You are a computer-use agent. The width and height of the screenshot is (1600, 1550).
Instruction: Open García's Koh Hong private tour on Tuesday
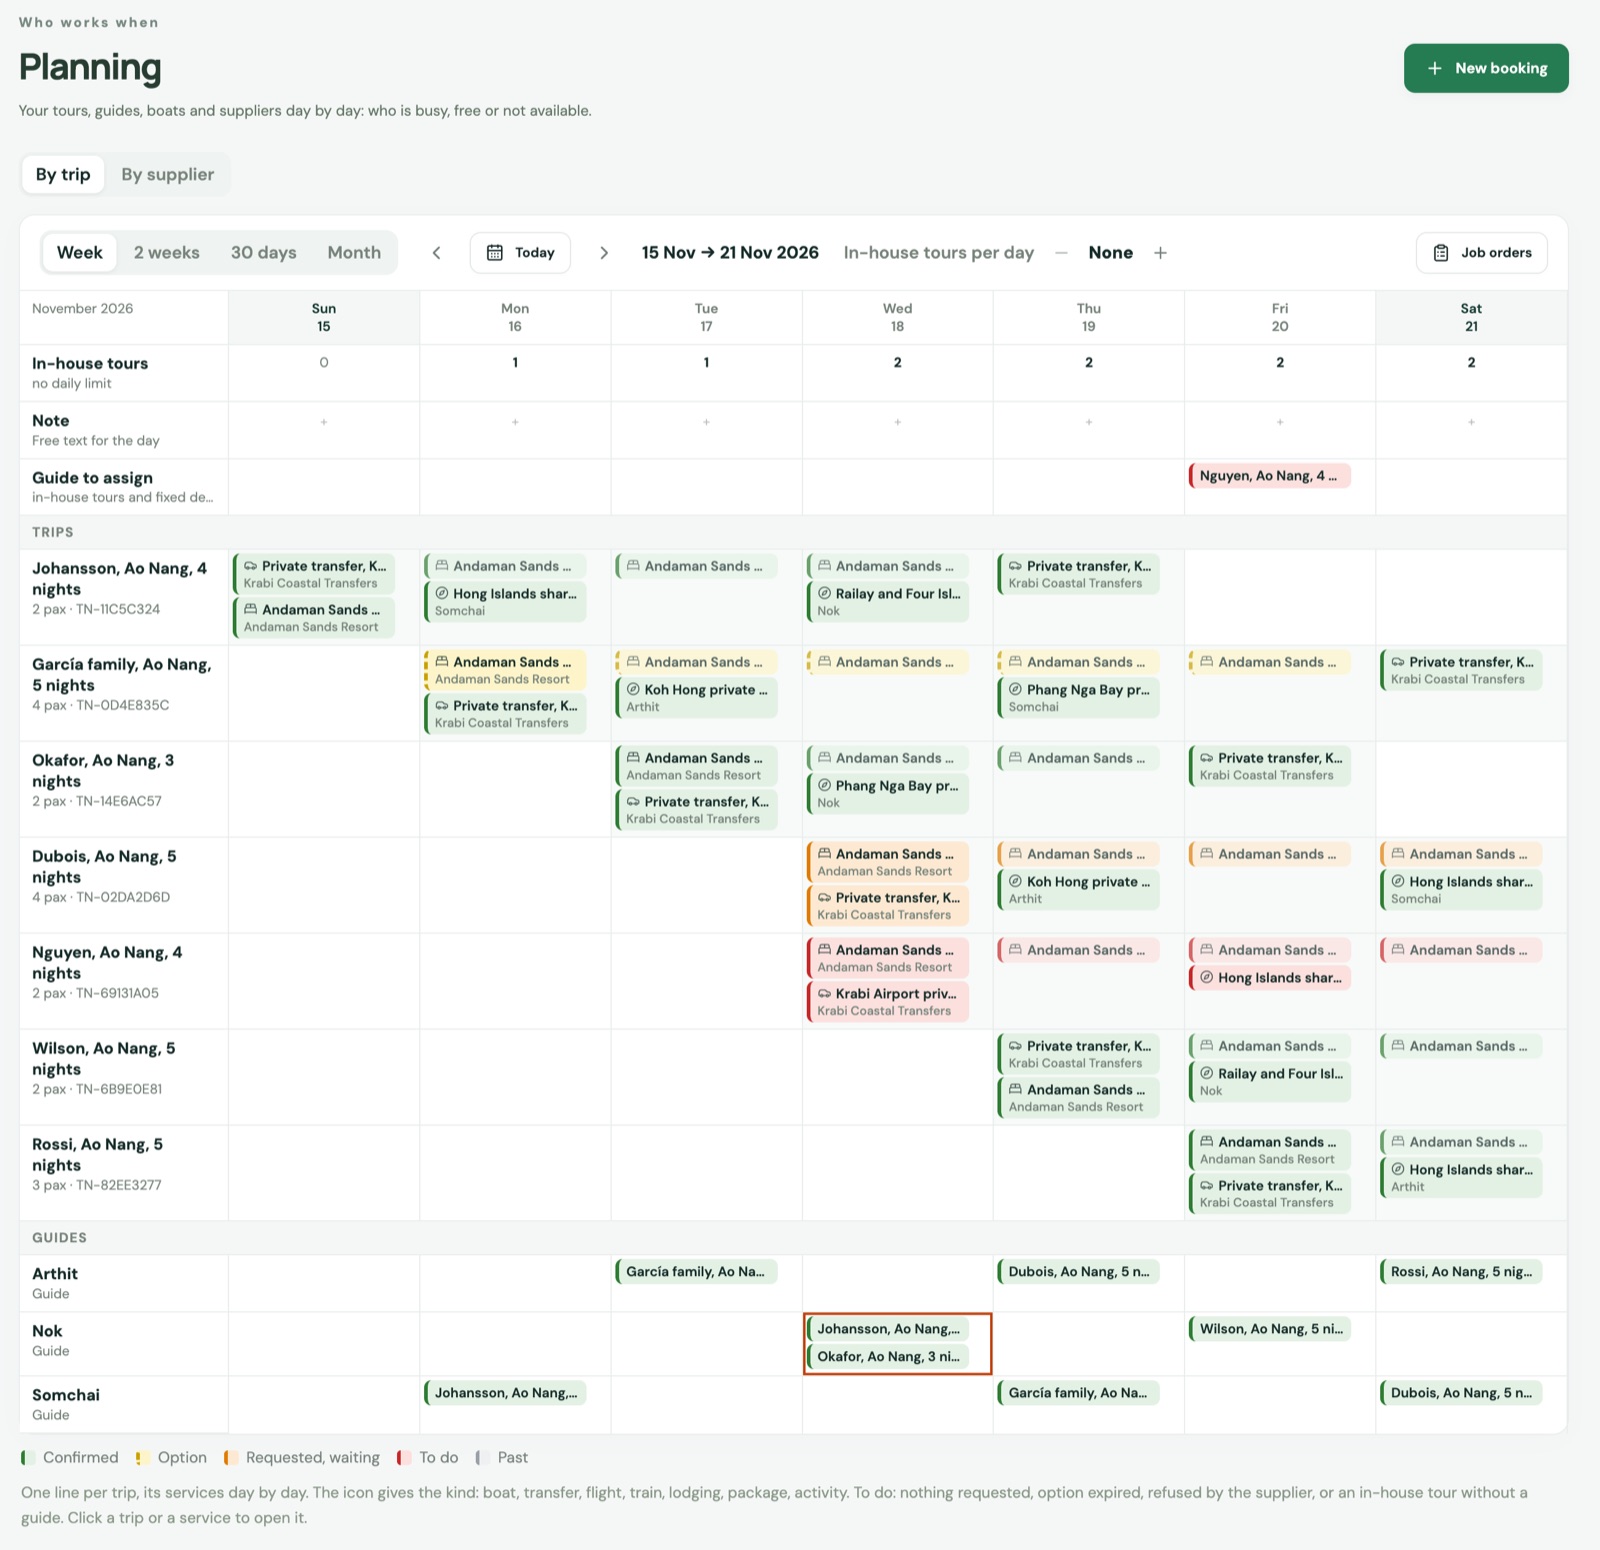[696, 697]
